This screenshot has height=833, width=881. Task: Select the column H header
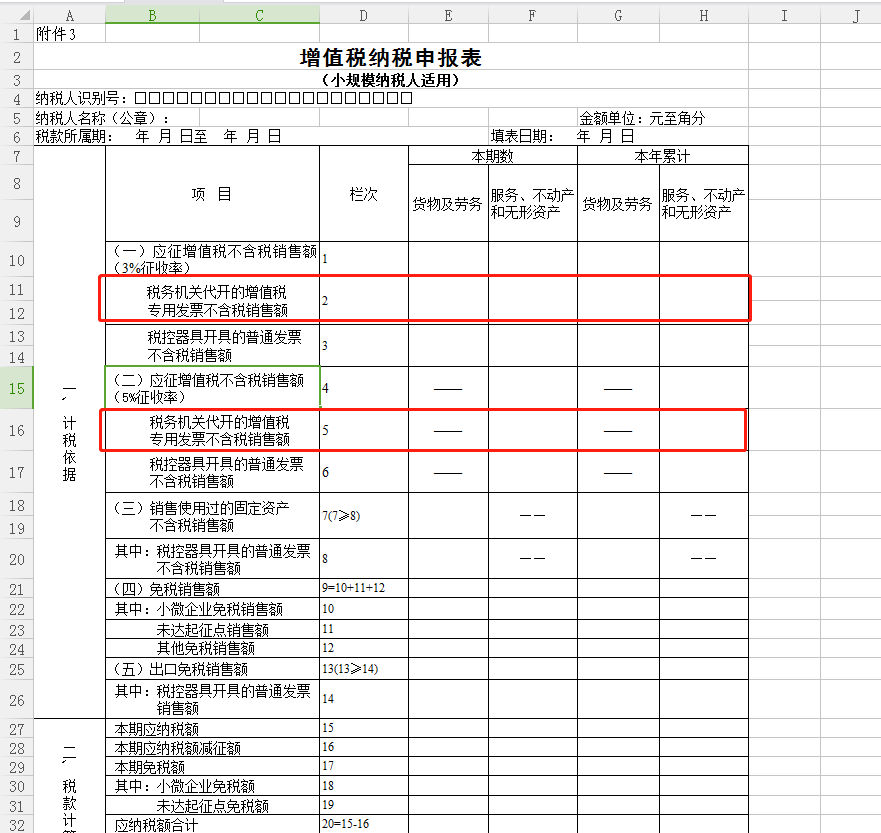pos(703,15)
